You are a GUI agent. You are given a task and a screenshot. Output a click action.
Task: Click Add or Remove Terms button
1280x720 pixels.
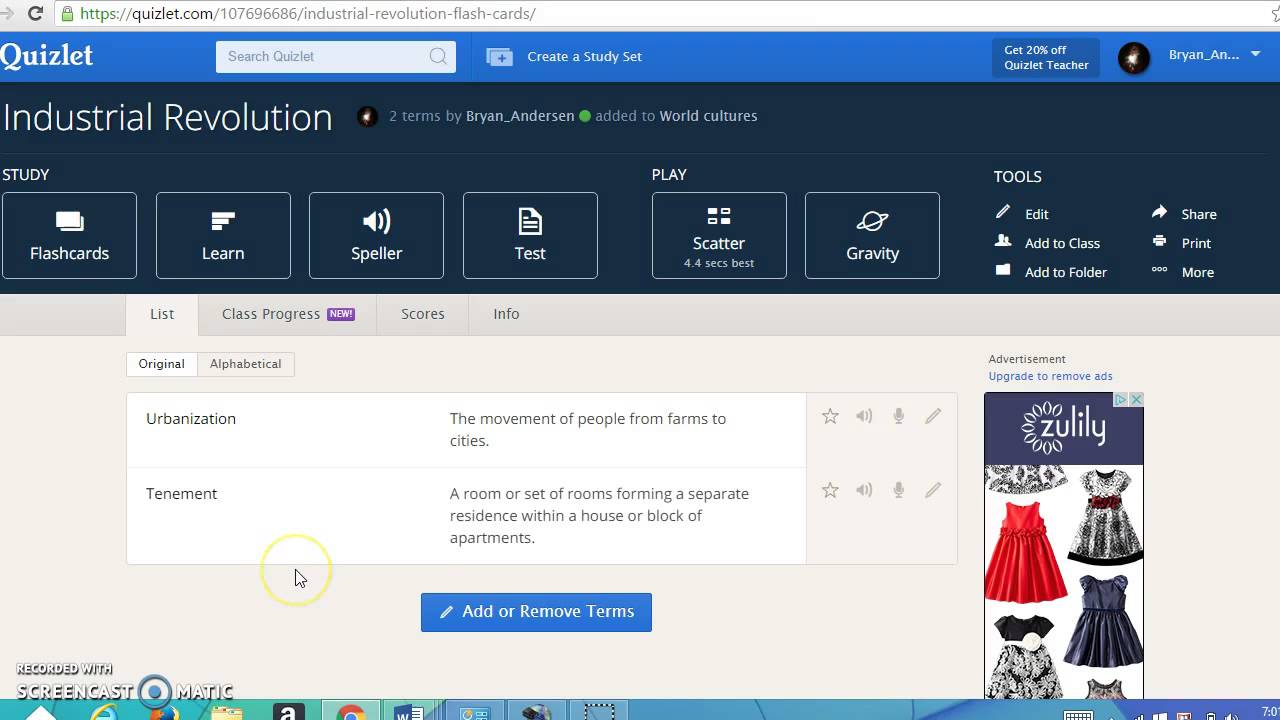point(536,612)
